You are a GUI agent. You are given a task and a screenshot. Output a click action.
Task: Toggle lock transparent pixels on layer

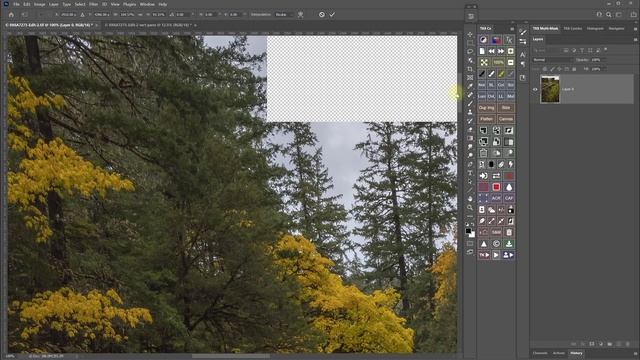[x=545, y=69]
